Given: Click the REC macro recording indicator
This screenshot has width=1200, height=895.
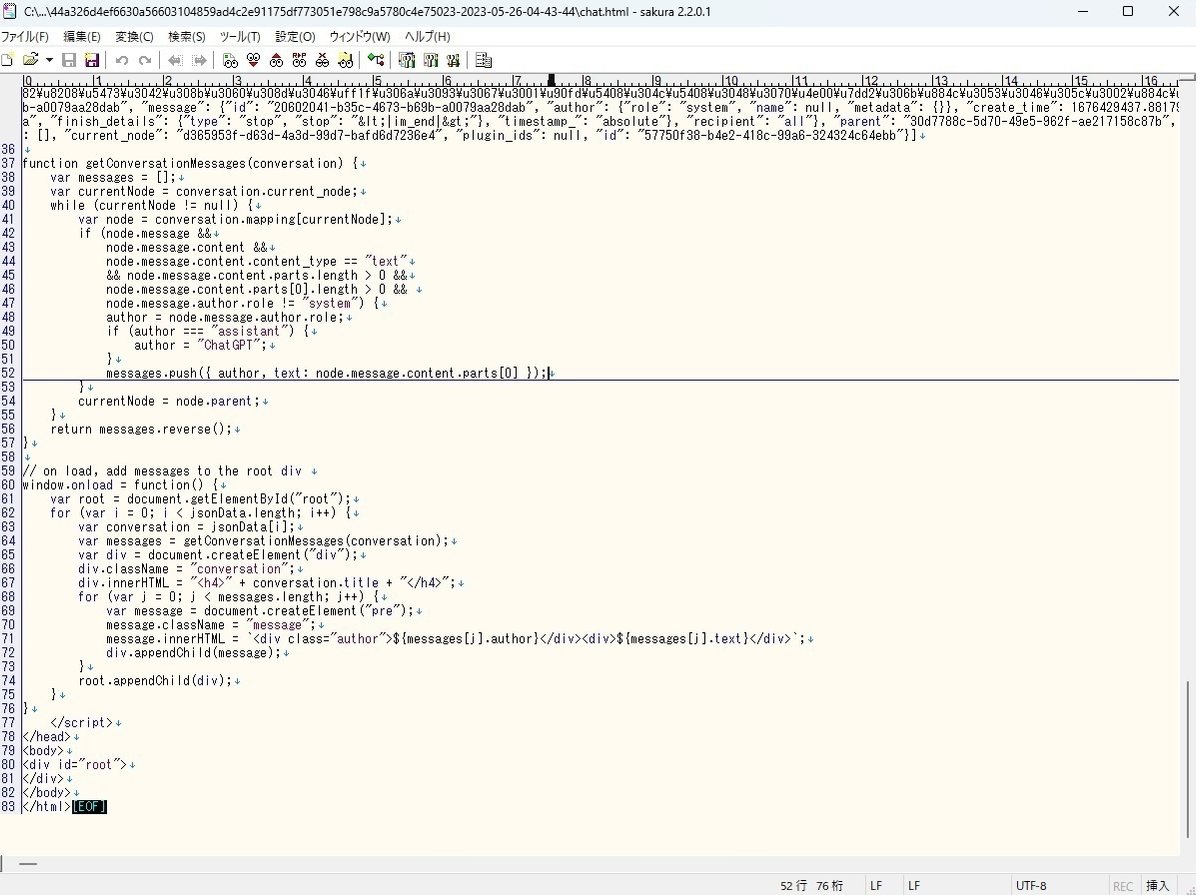Looking at the screenshot, I should click(x=1122, y=886).
